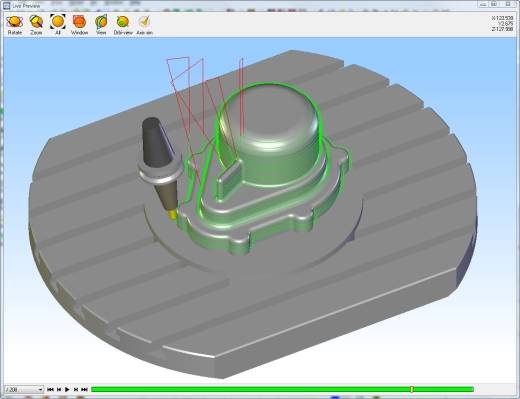Click the X Y Z coordinate readout
Viewport: 520px width, 399px height.
pos(502,24)
